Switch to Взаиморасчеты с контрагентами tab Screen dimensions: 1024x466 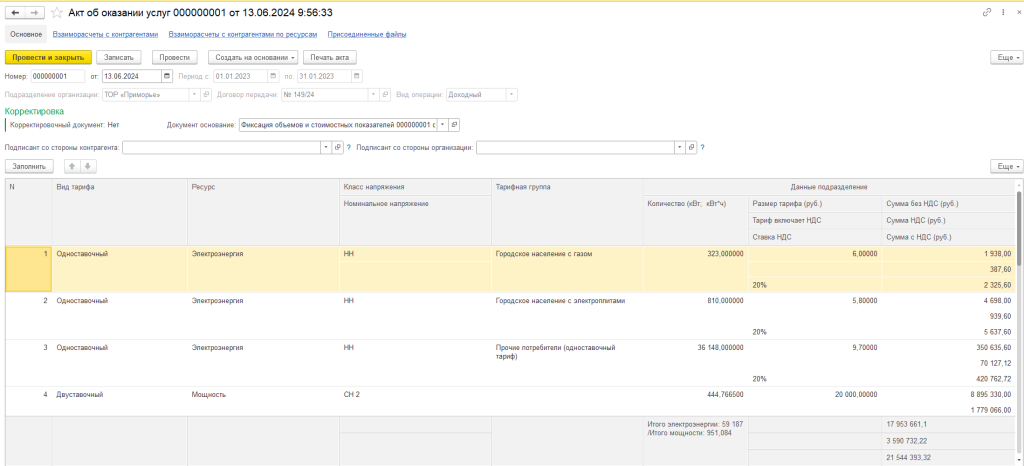[x=105, y=35]
